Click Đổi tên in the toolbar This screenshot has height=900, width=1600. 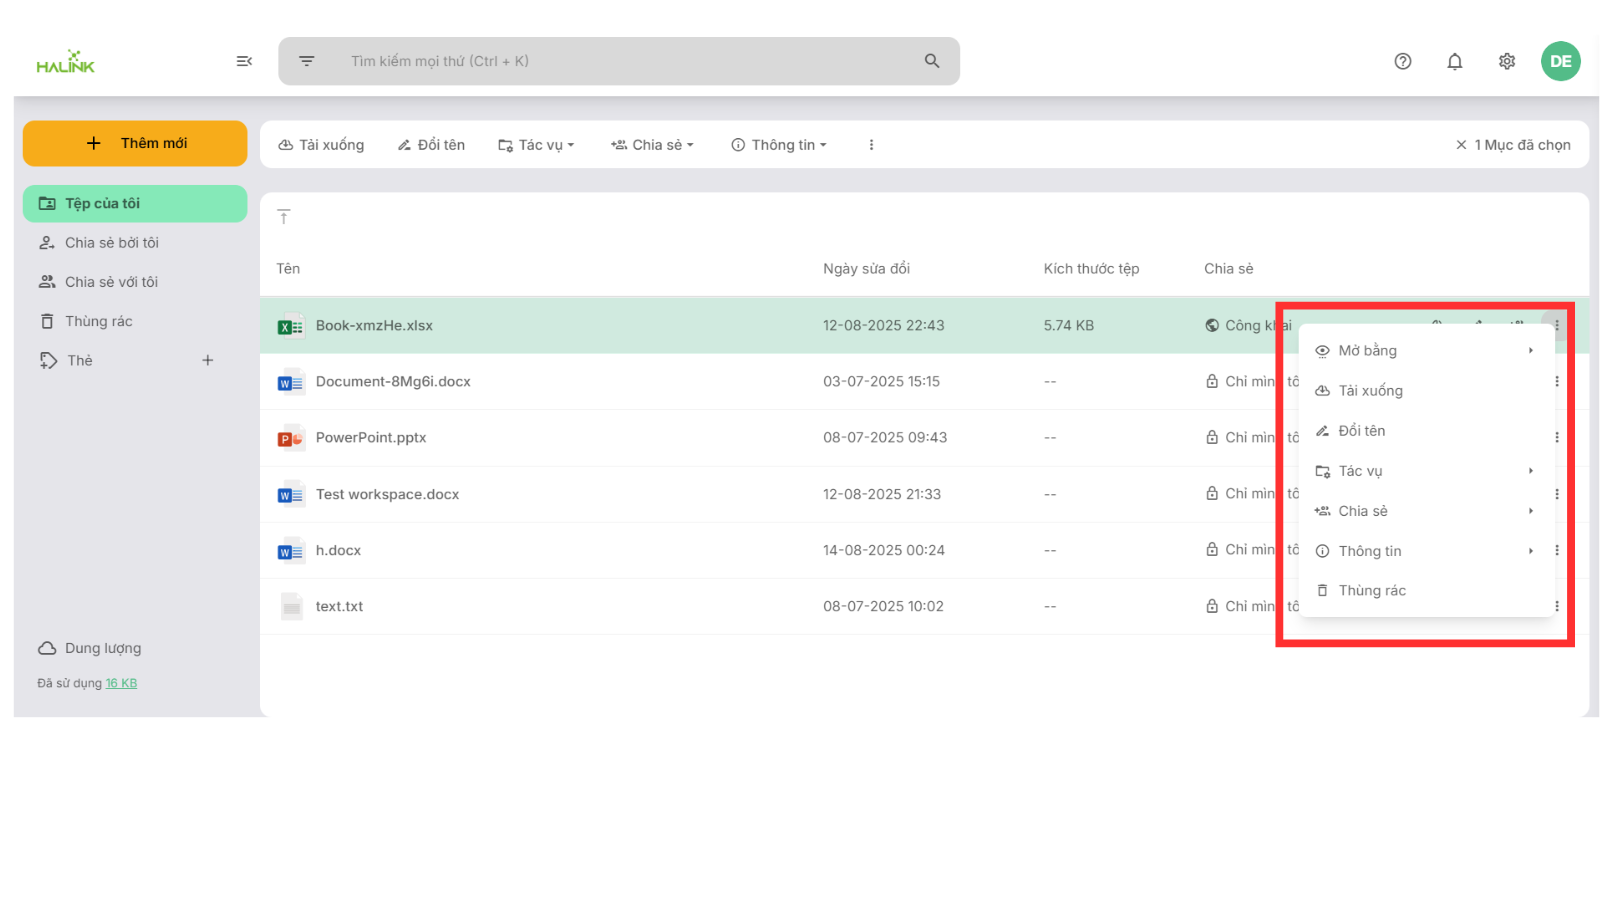tap(431, 145)
